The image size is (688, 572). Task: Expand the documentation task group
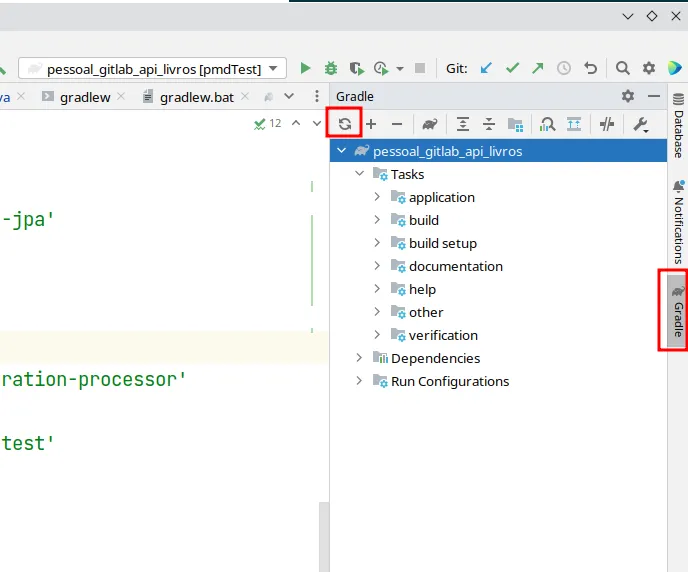coord(377,265)
